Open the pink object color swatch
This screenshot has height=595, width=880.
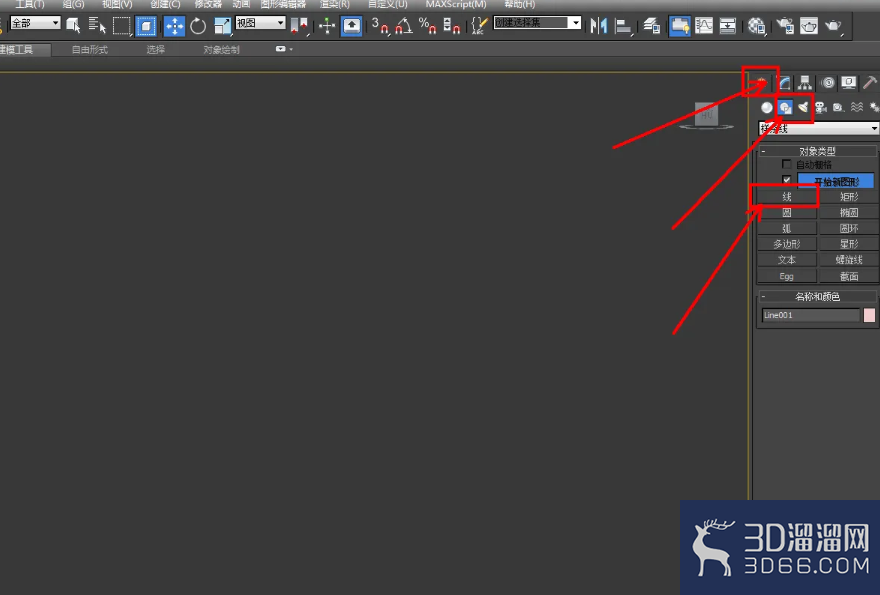coord(869,315)
